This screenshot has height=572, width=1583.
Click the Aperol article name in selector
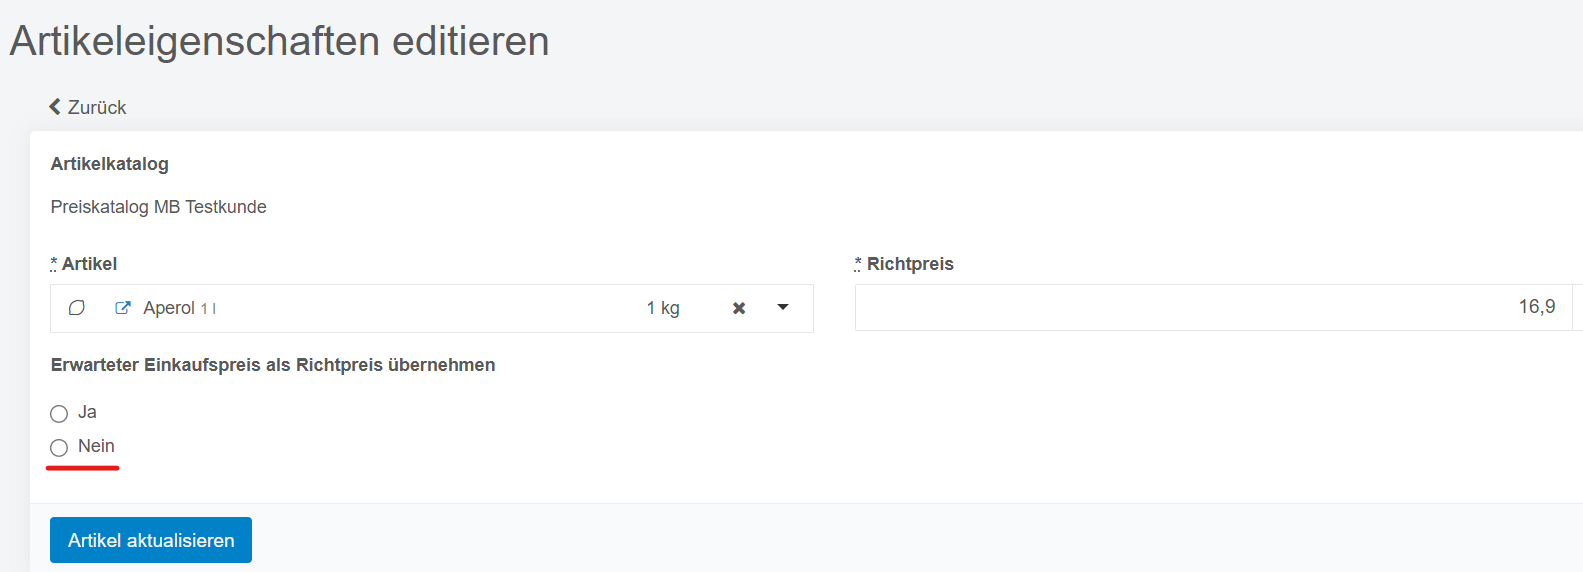(169, 308)
